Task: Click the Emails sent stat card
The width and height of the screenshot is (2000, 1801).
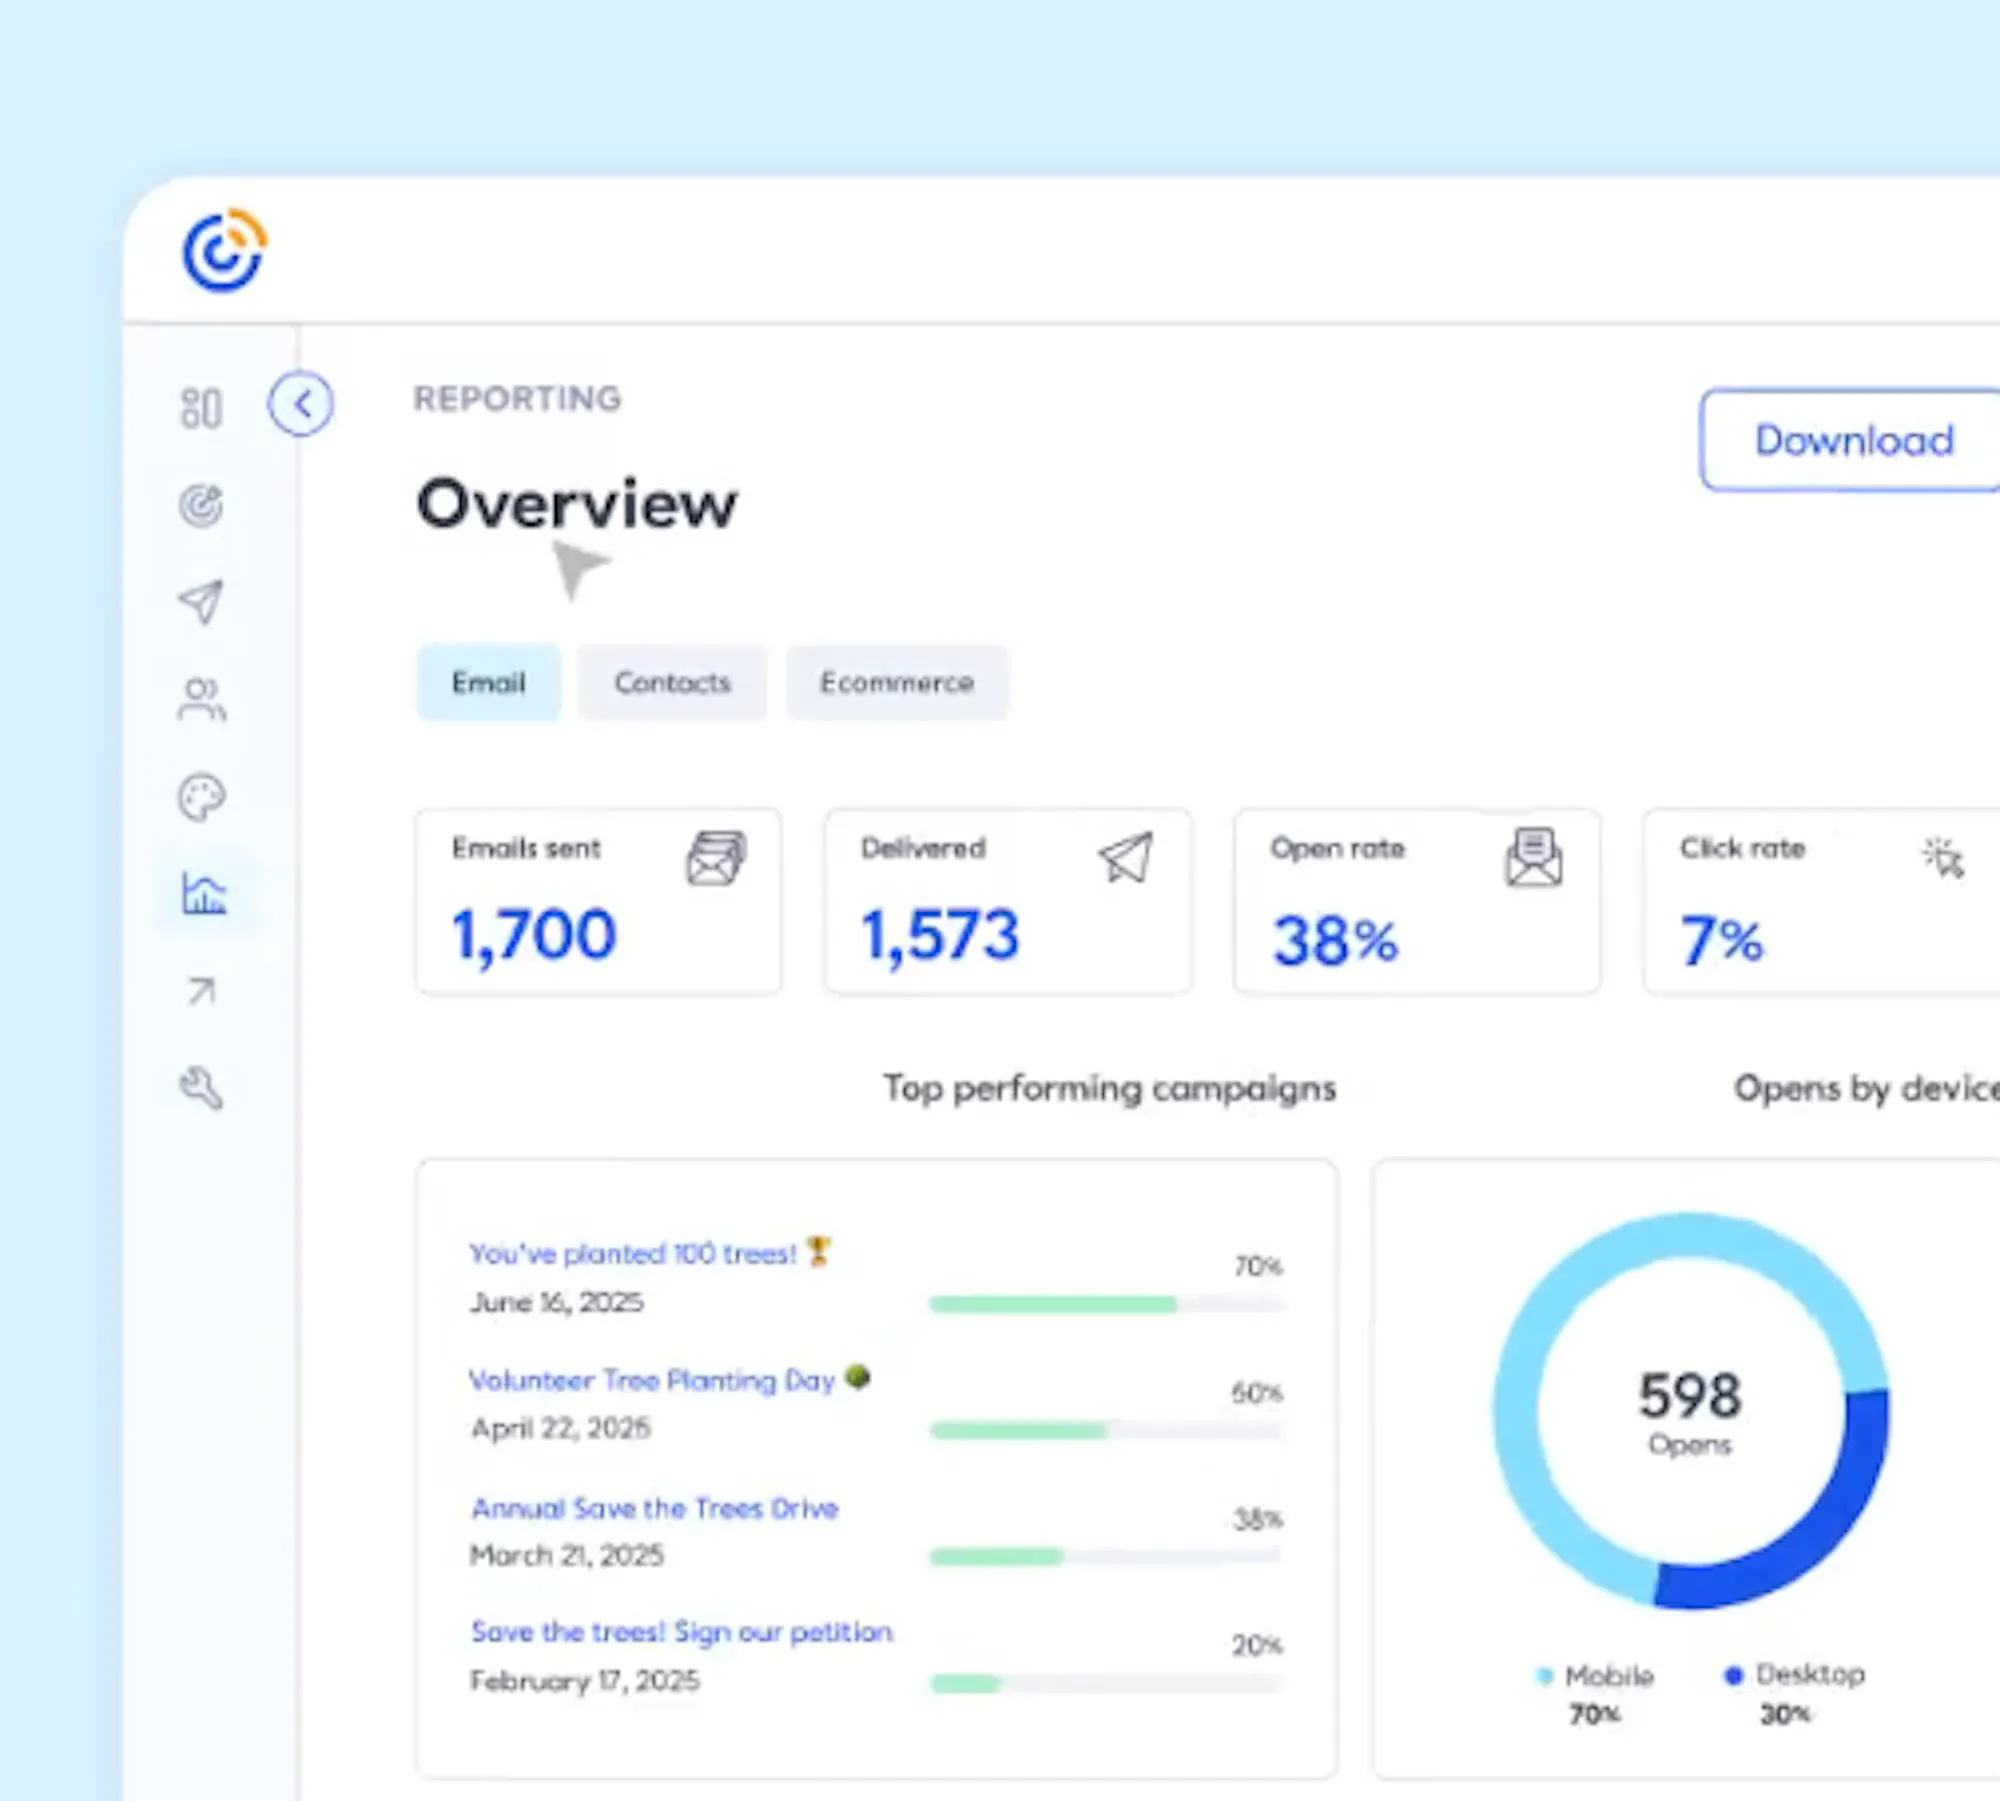Action: coord(598,902)
